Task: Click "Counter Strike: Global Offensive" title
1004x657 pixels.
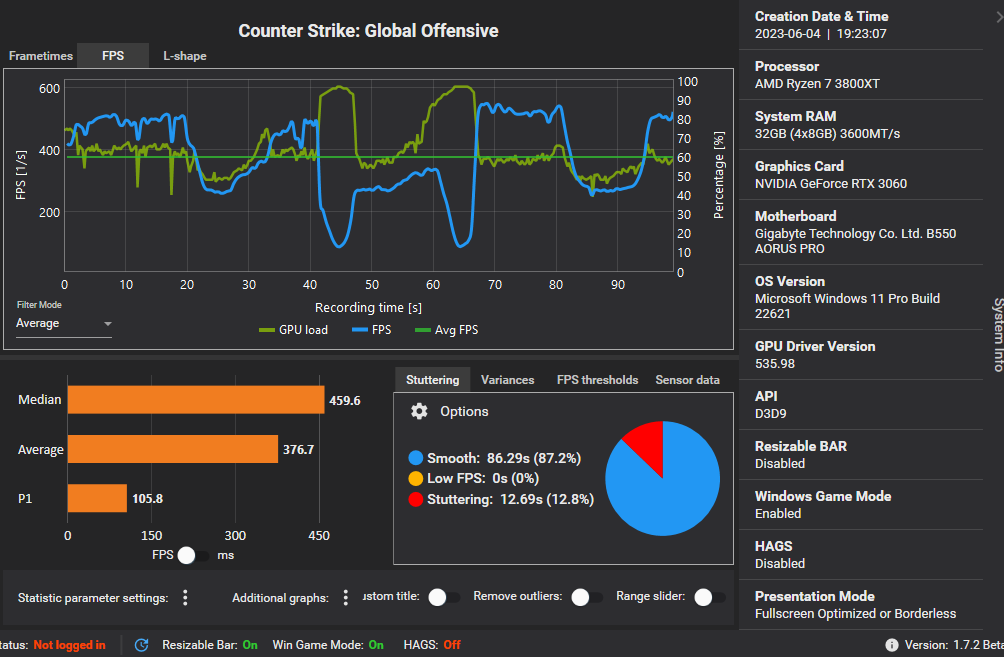Action: [368, 31]
